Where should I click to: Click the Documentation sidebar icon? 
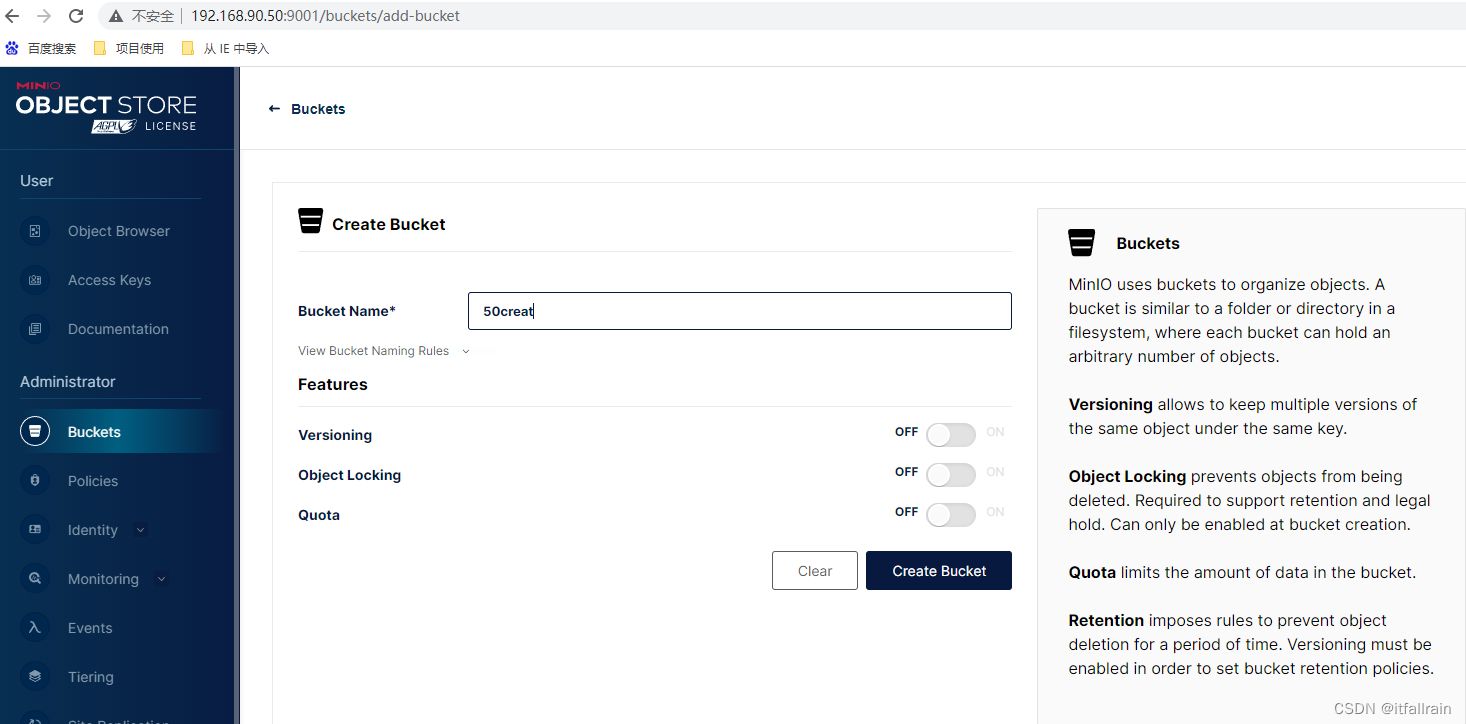coord(35,329)
